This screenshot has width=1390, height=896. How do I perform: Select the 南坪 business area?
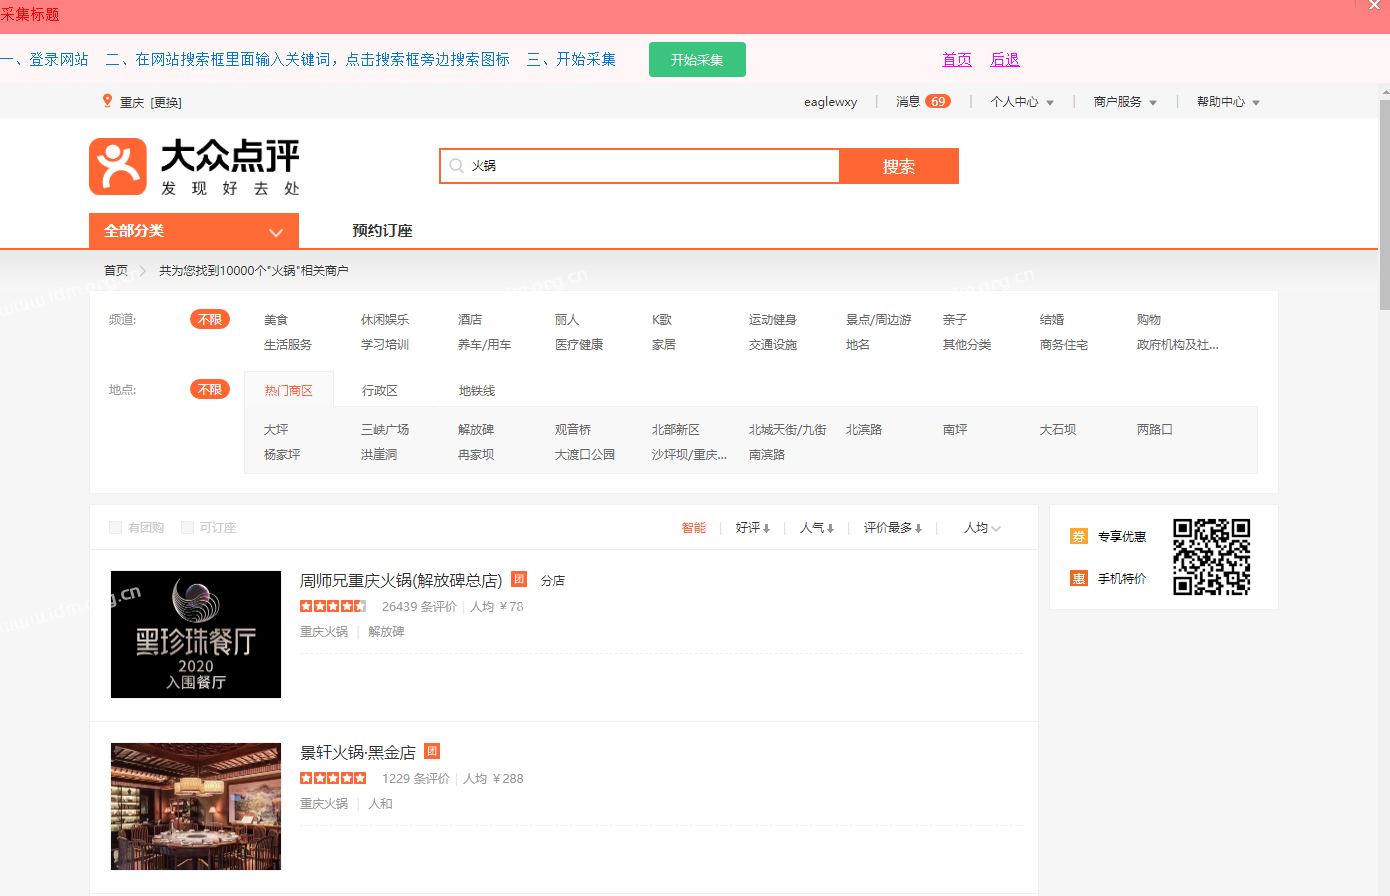point(955,430)
